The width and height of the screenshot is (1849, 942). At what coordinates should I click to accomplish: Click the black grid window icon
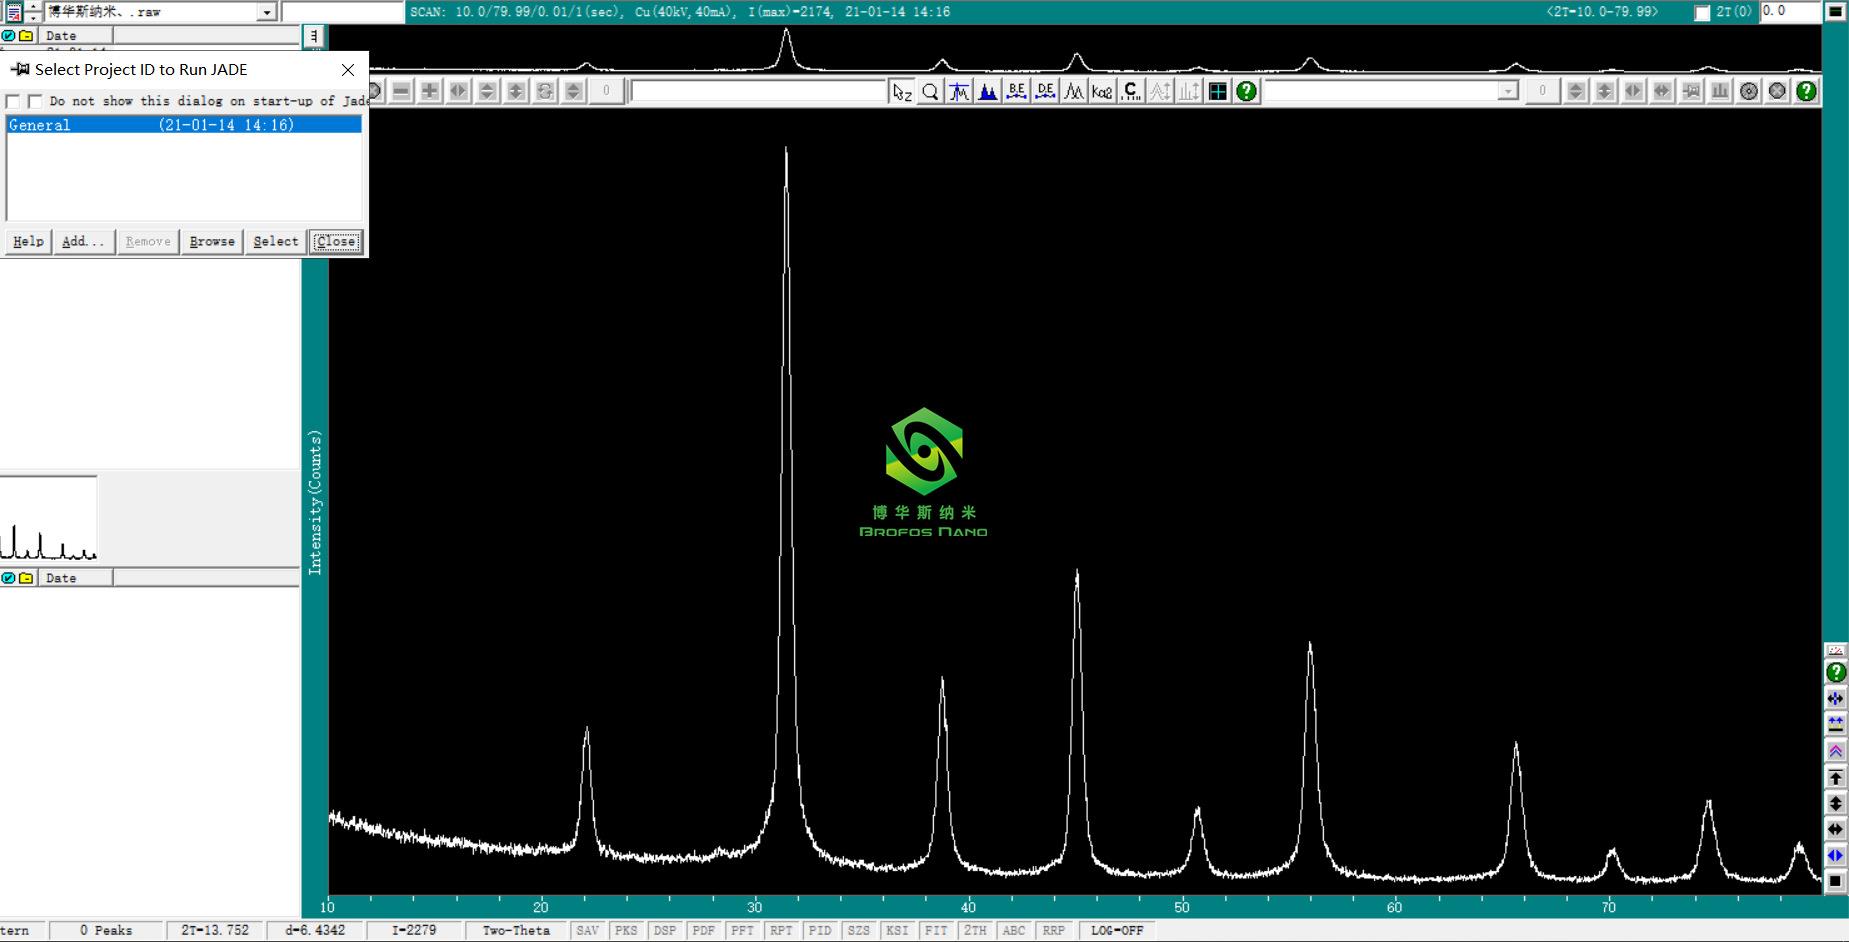coord(1217,92)
